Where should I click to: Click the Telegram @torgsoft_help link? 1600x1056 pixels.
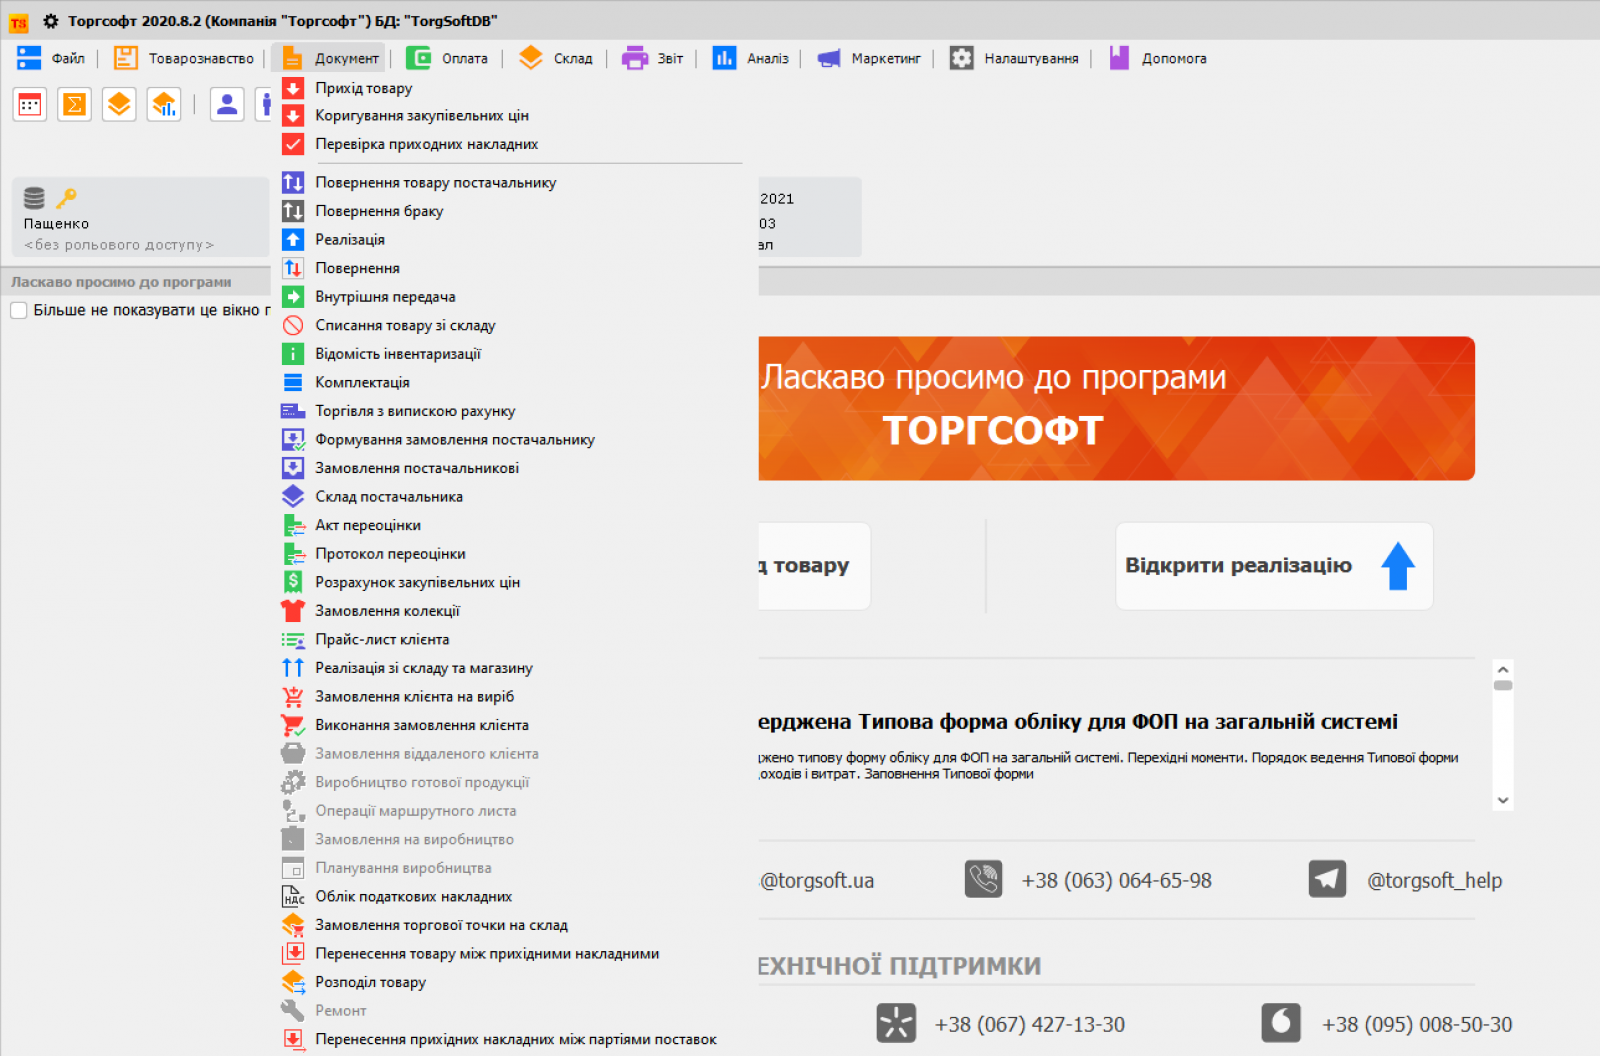tap(1434, 880)
